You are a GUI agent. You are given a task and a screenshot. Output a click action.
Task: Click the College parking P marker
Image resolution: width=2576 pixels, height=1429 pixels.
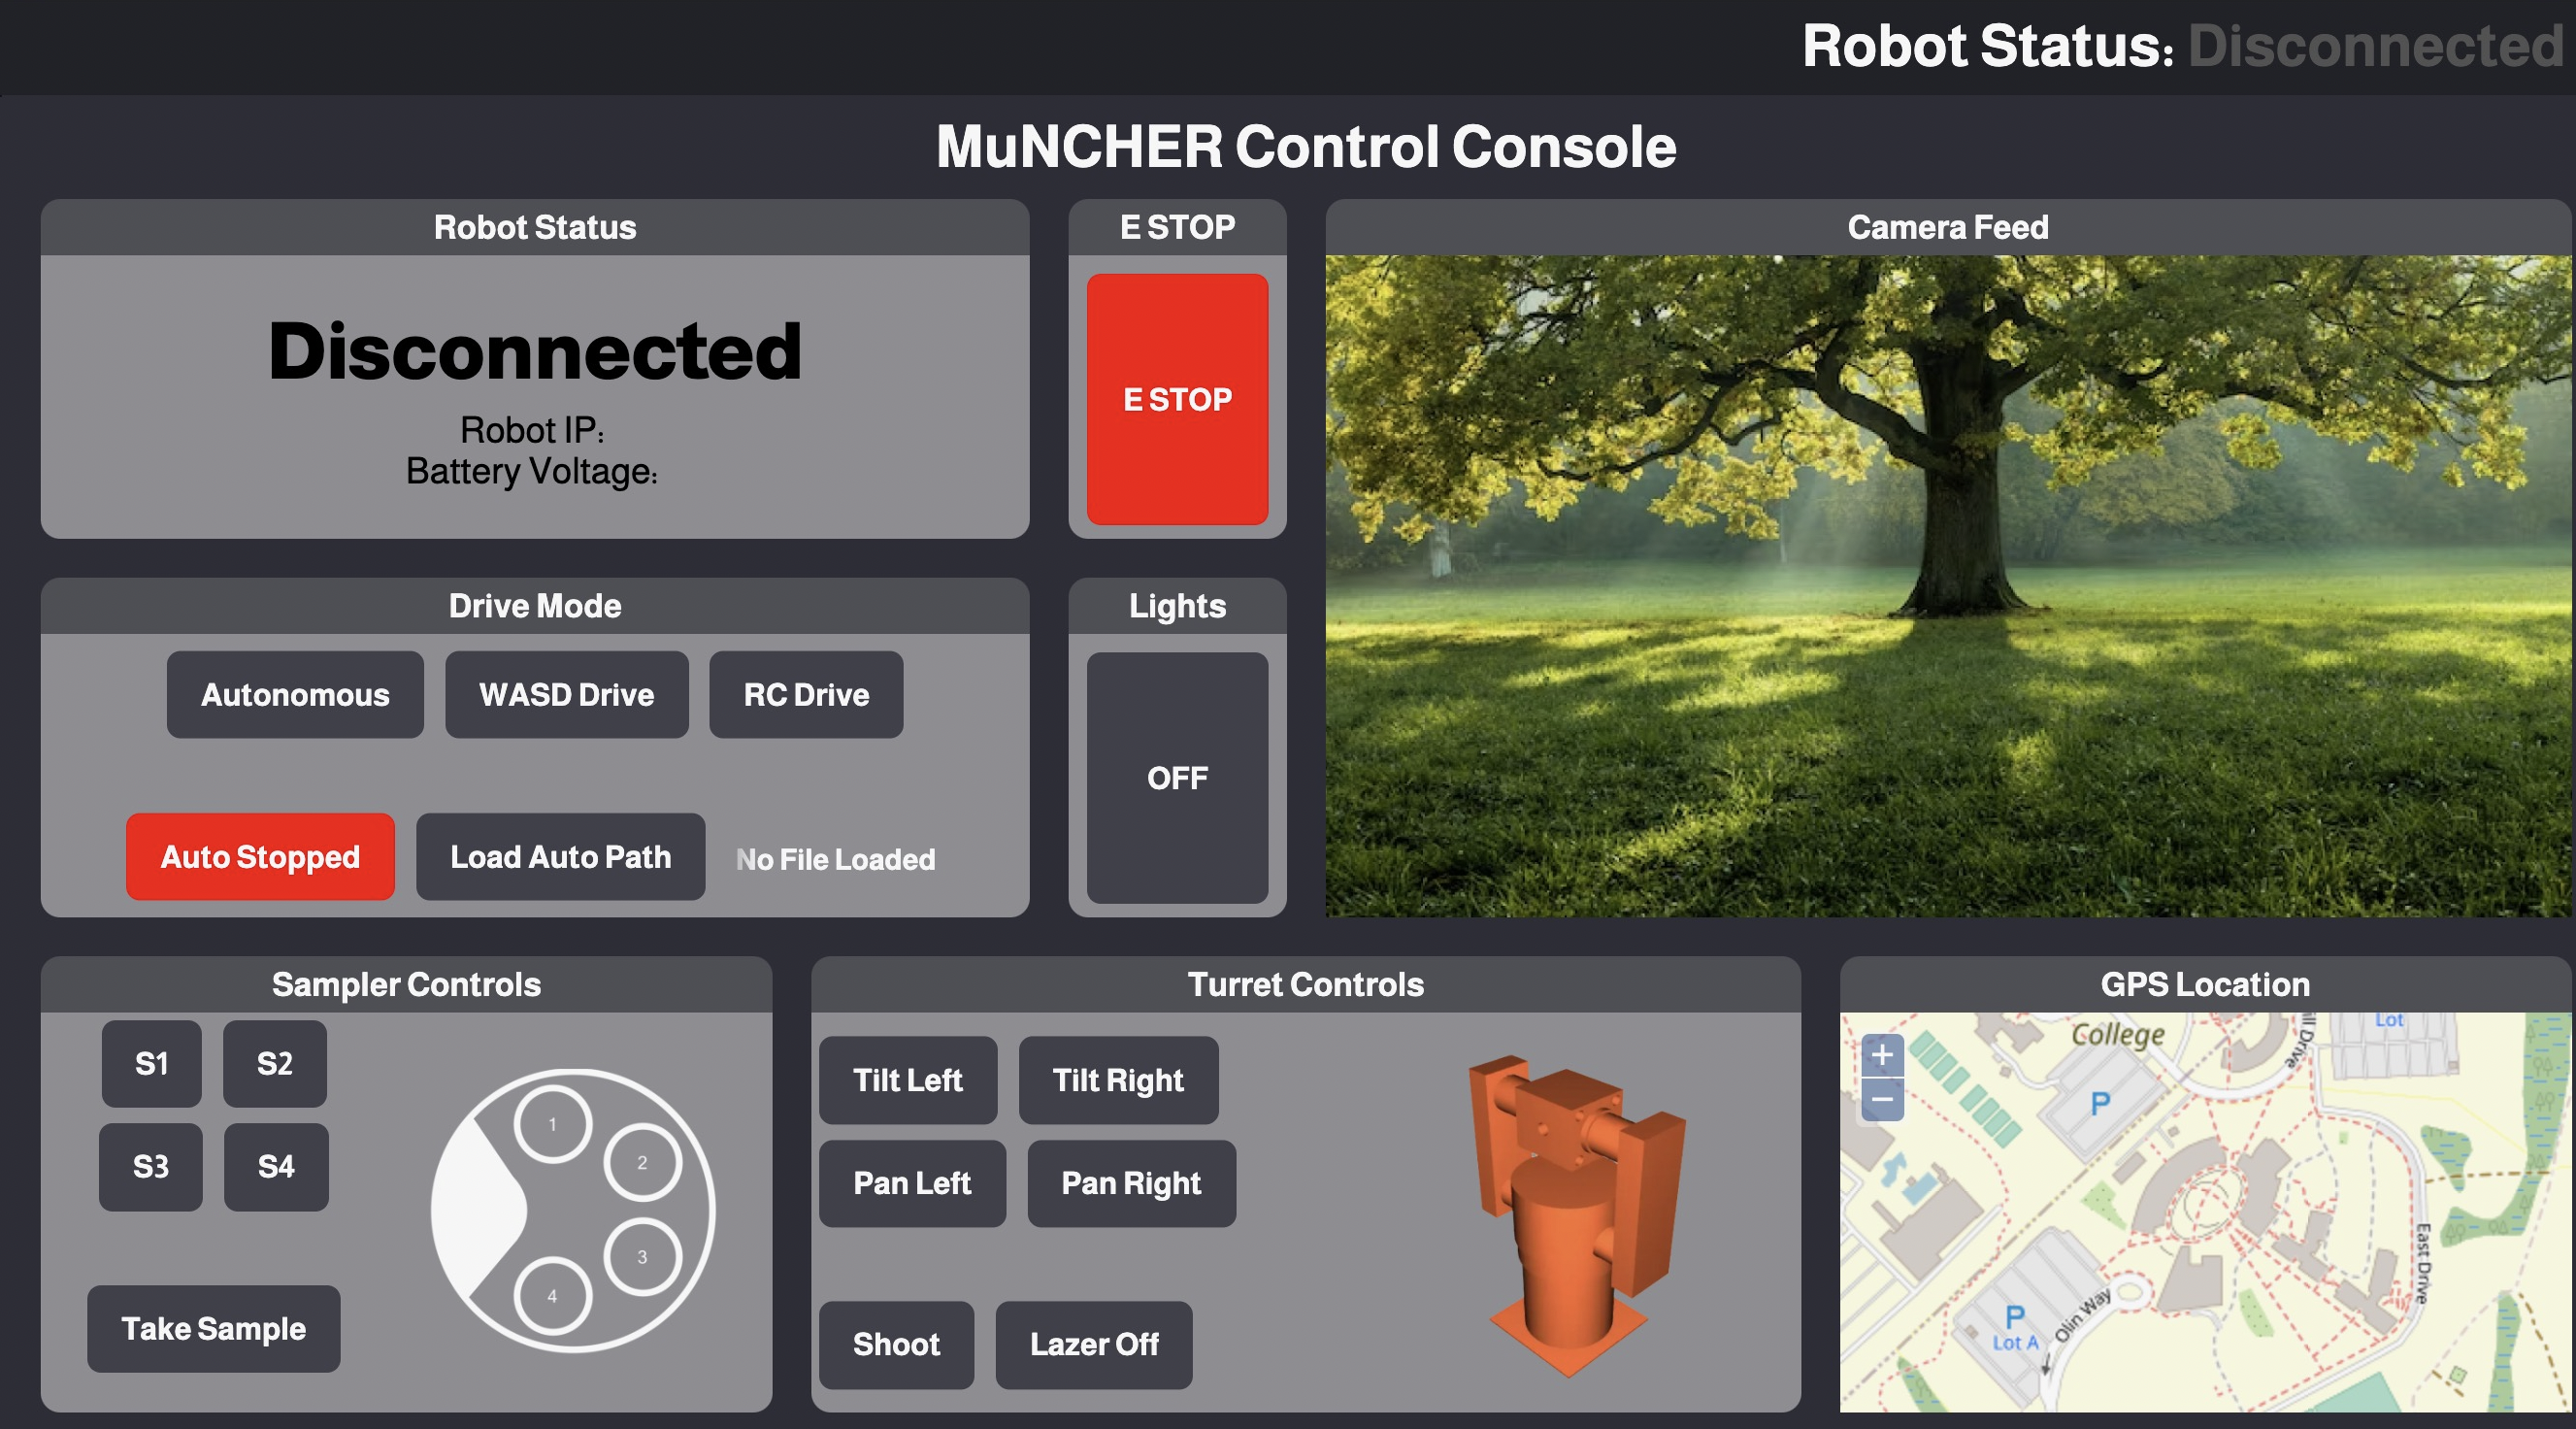[x=2100, y=1103]
